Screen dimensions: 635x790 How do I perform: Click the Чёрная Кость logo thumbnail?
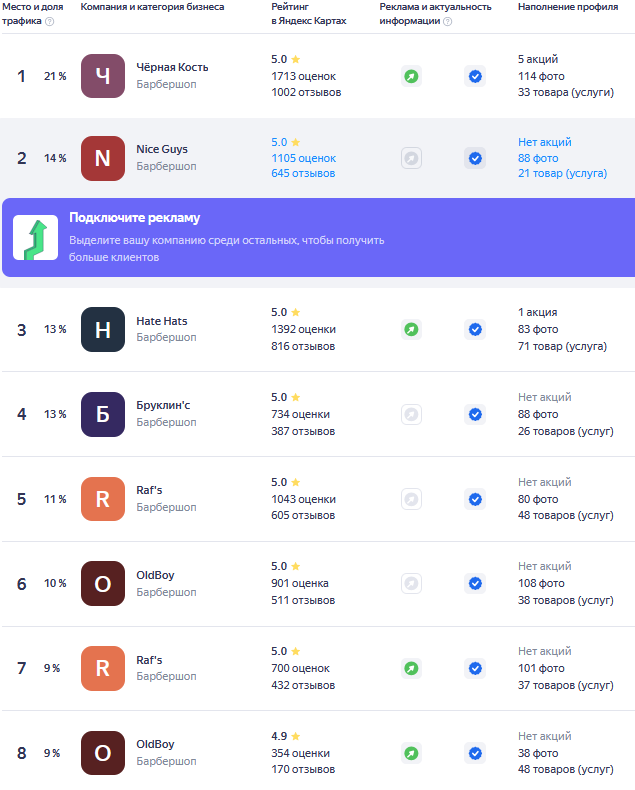(103, 76)
